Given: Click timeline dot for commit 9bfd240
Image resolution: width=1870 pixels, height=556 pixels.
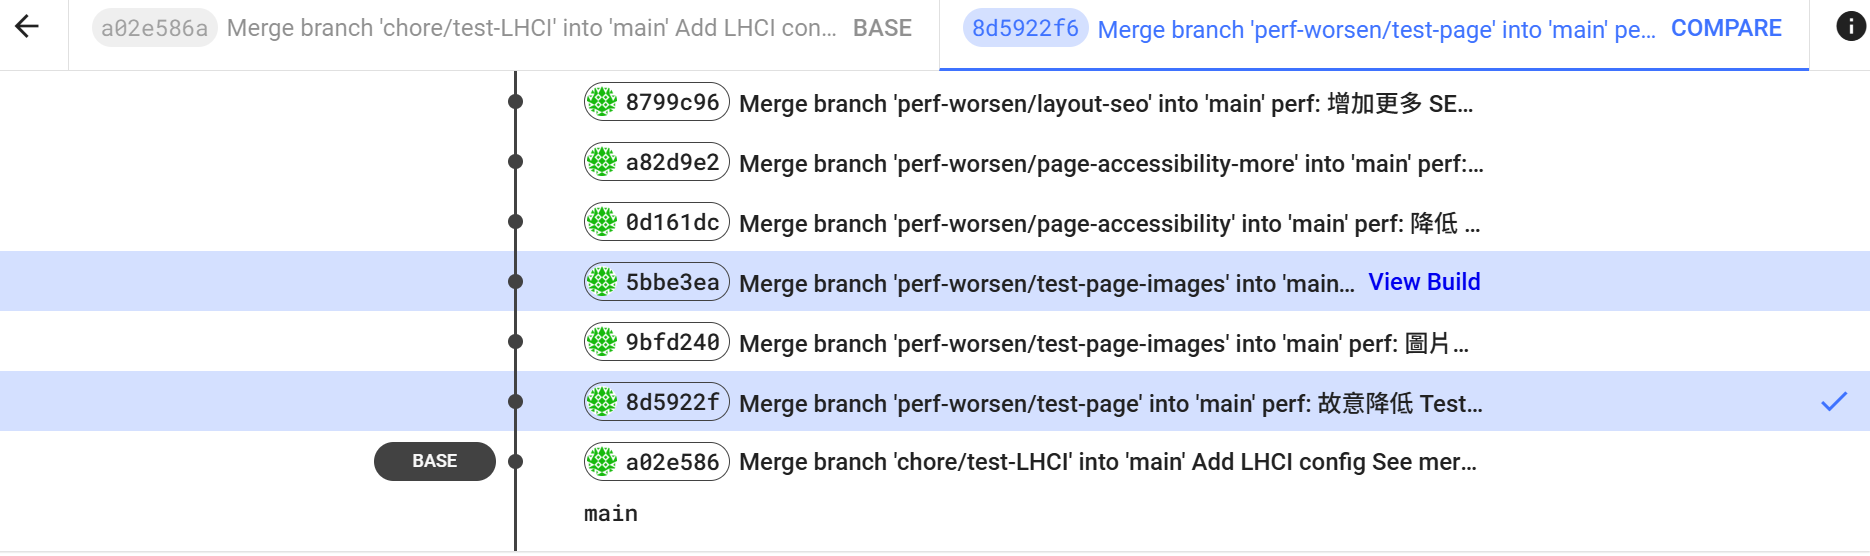Looking at the screenshot, I should pyautogui.click(x=515, y=342).
